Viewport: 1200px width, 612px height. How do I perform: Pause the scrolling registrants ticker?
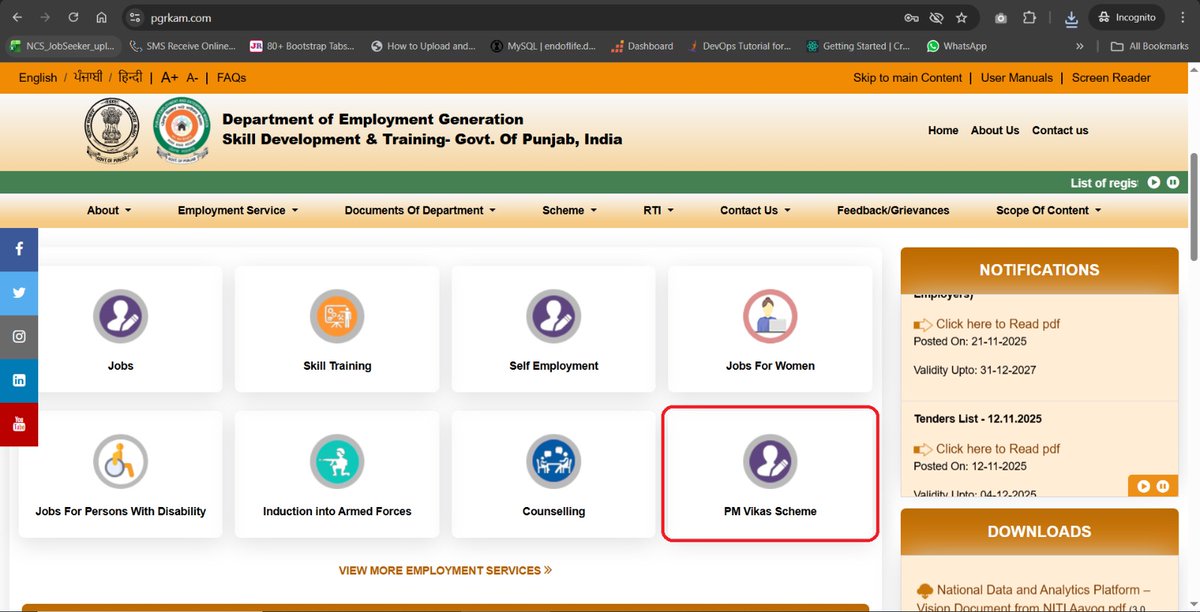(x=1172, y=182)
